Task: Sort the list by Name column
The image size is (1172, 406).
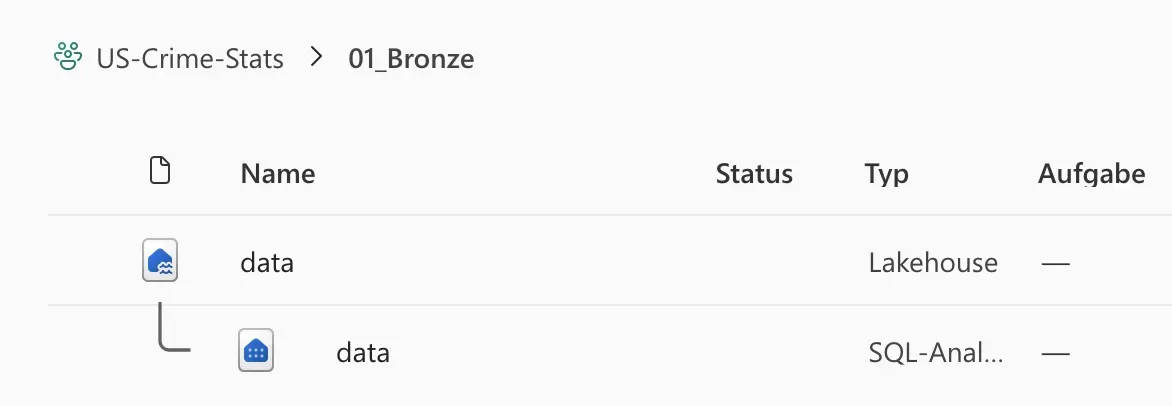Action: pos(278,174)
